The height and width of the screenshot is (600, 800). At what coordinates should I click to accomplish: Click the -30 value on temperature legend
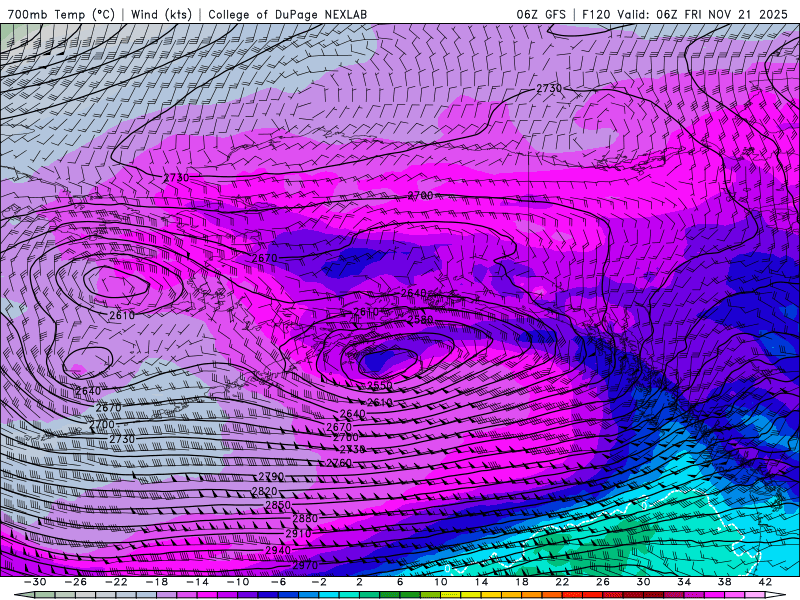pos(35,582)
